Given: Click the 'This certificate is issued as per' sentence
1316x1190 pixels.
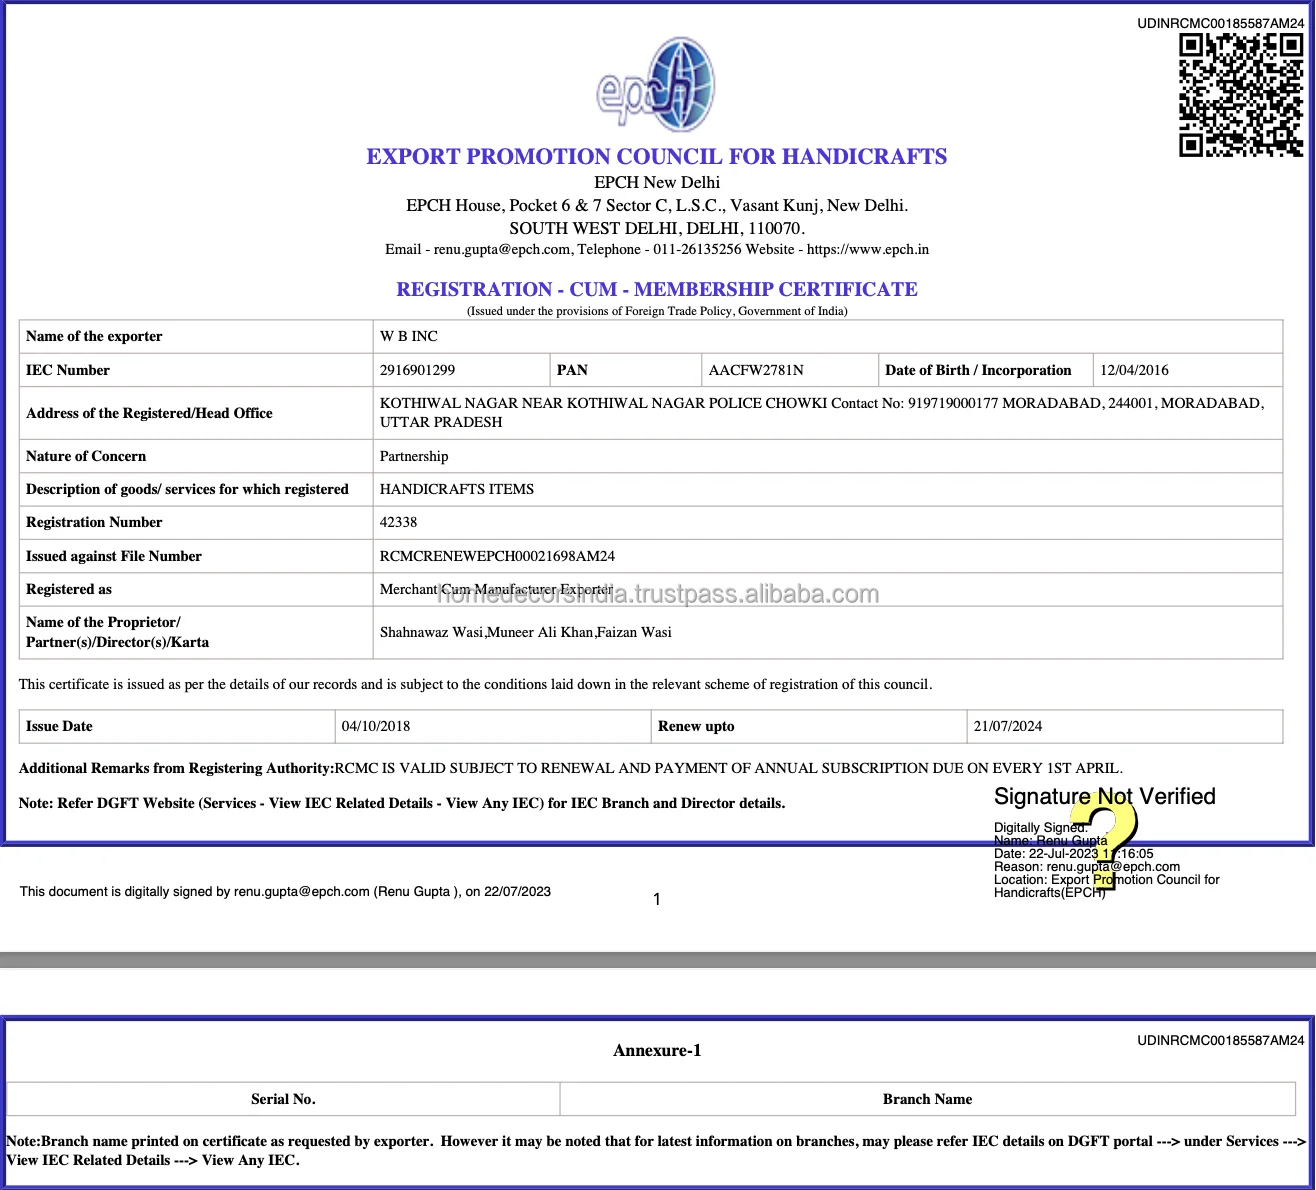Looking at the screenshot, I should tap(476, 684).
